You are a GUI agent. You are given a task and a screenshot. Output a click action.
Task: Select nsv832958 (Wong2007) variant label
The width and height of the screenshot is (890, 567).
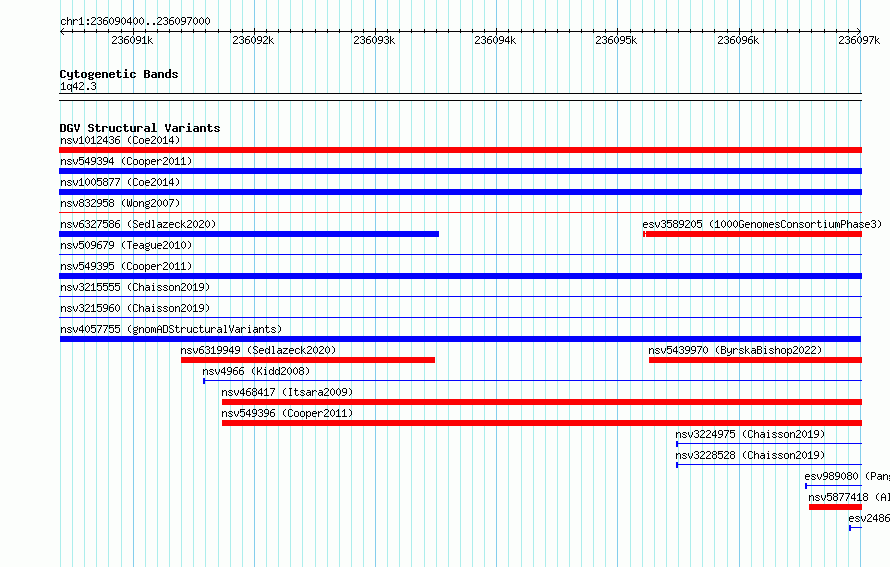tap(120, 203)
